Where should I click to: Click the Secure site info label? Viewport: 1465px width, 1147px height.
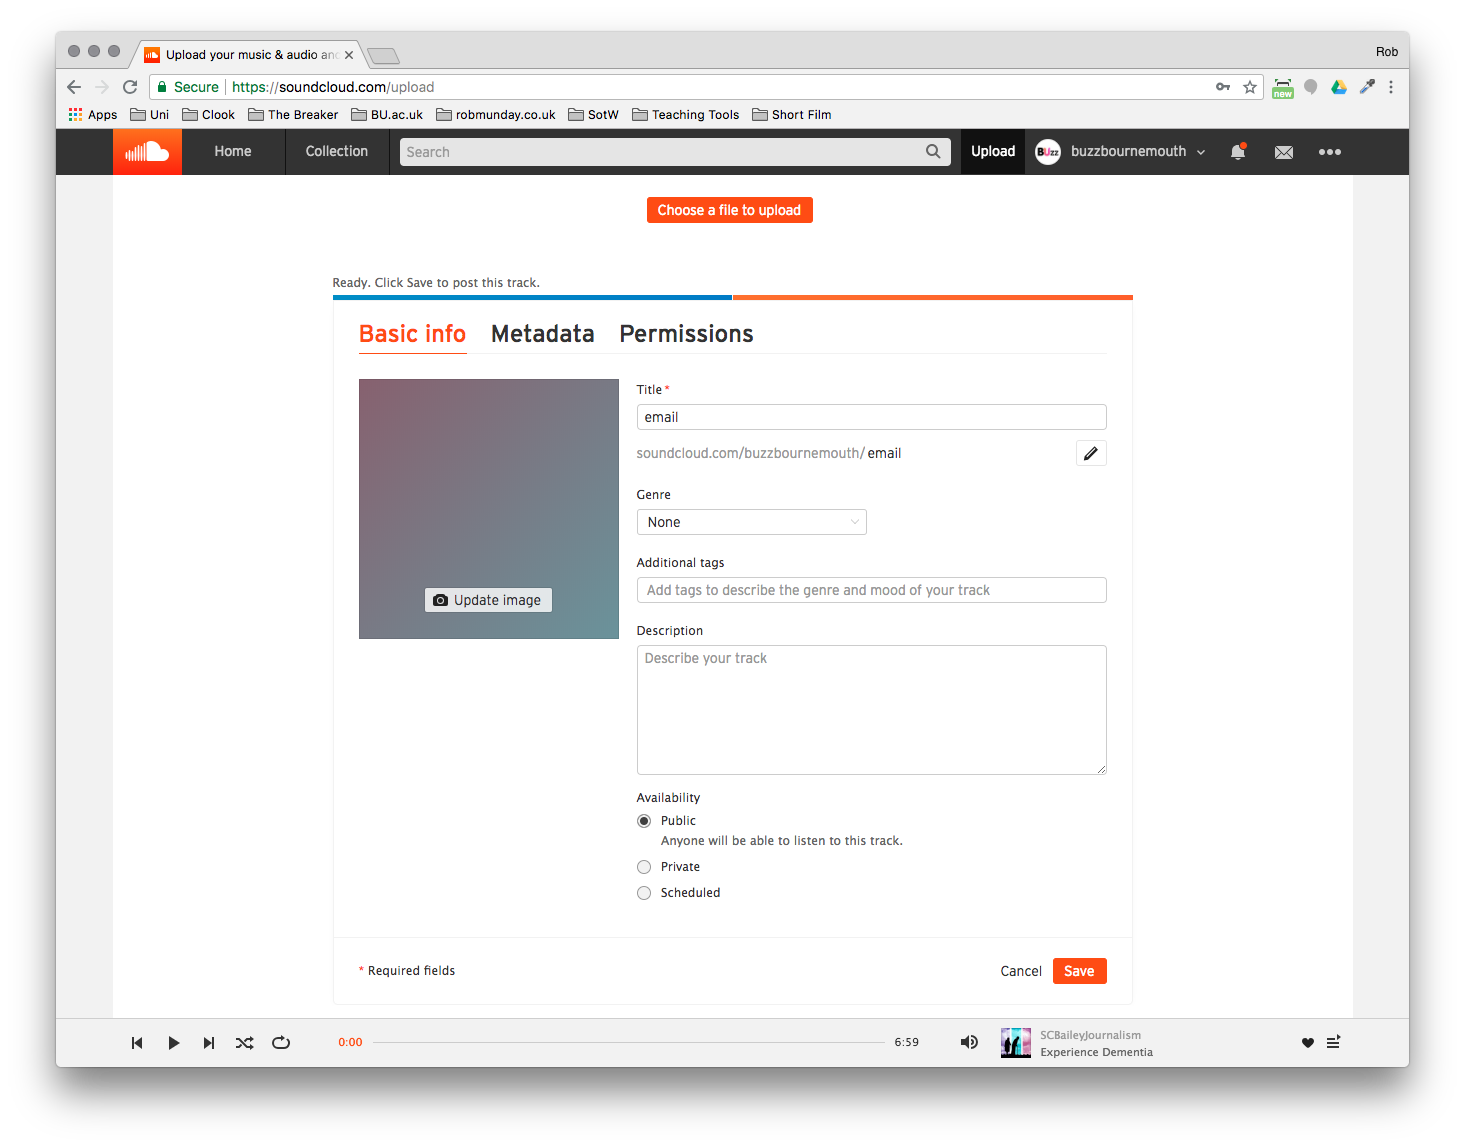click(x=188, y=87)
